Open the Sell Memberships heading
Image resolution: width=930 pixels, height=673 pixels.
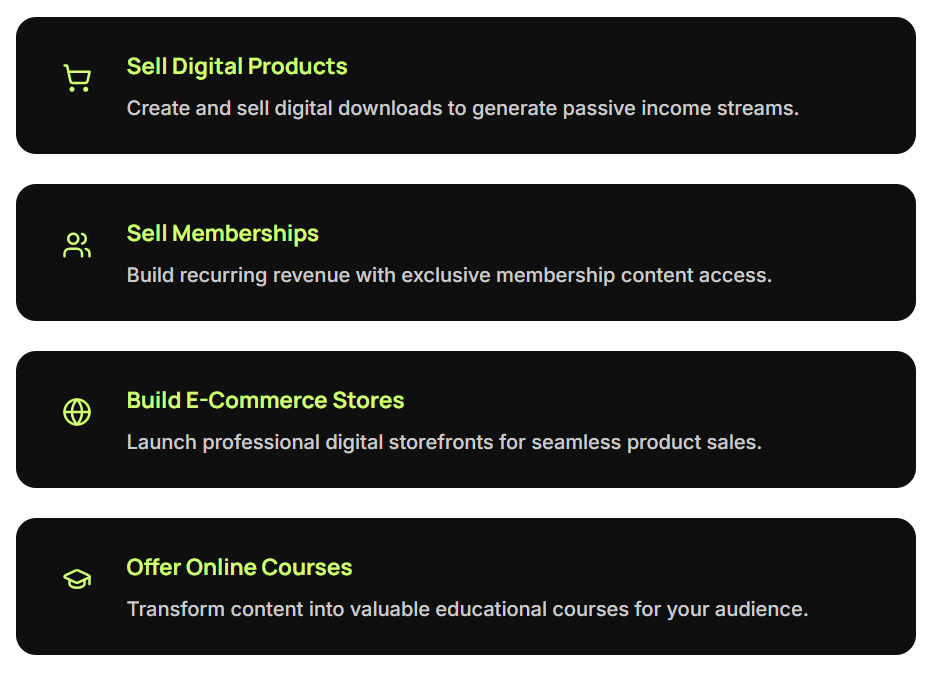pos(222,234)
